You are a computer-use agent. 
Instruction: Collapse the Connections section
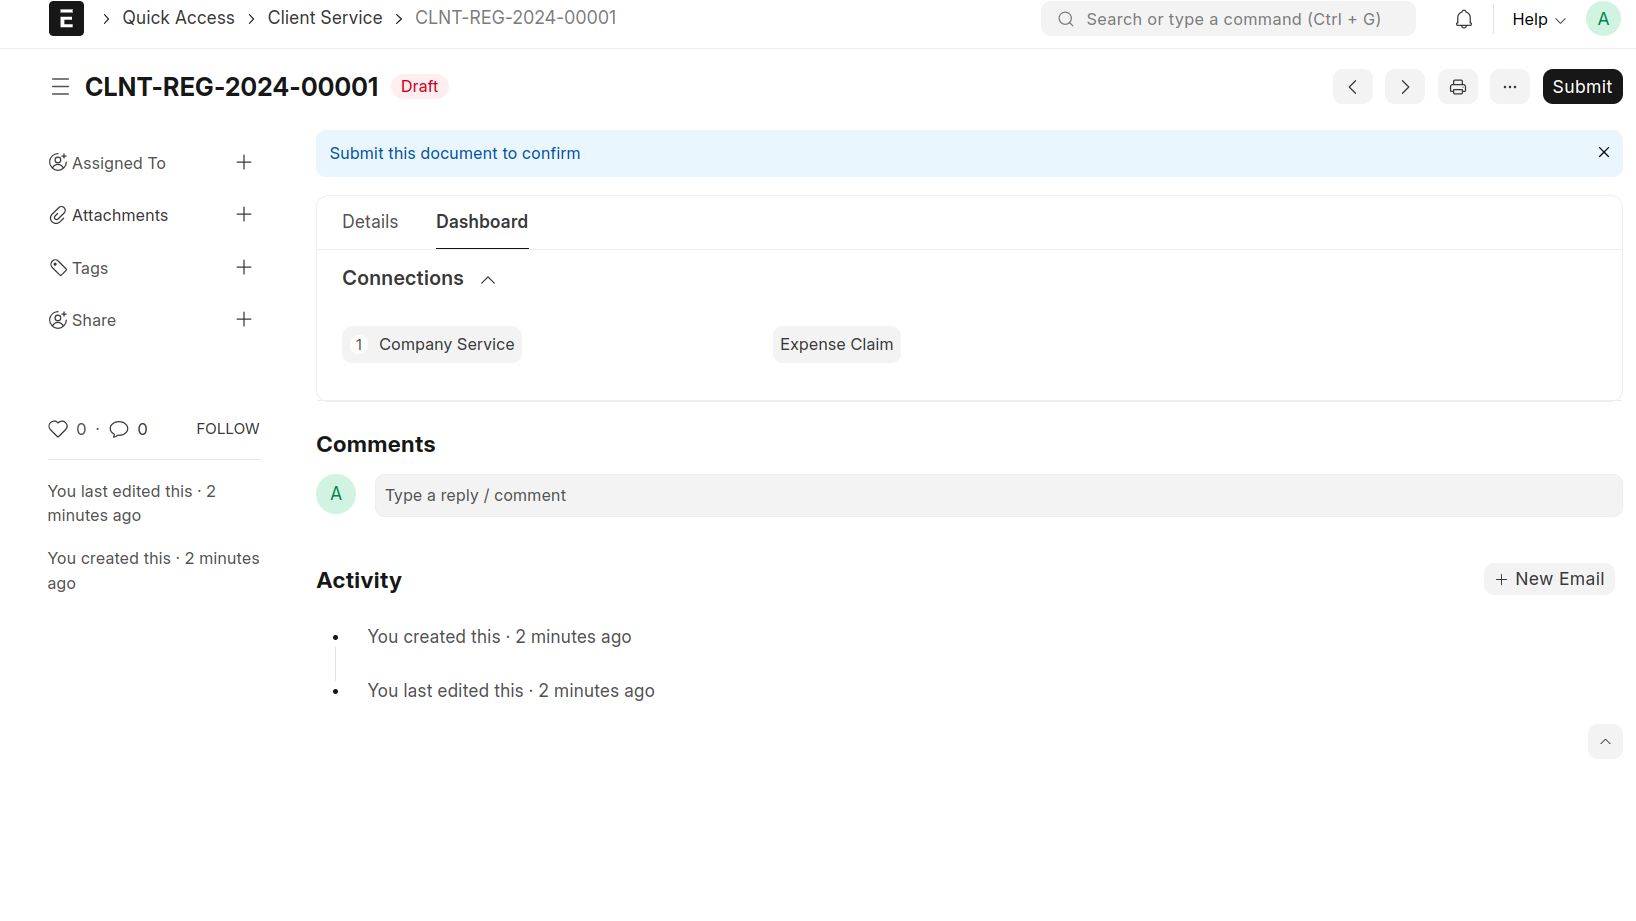(488, 280)
